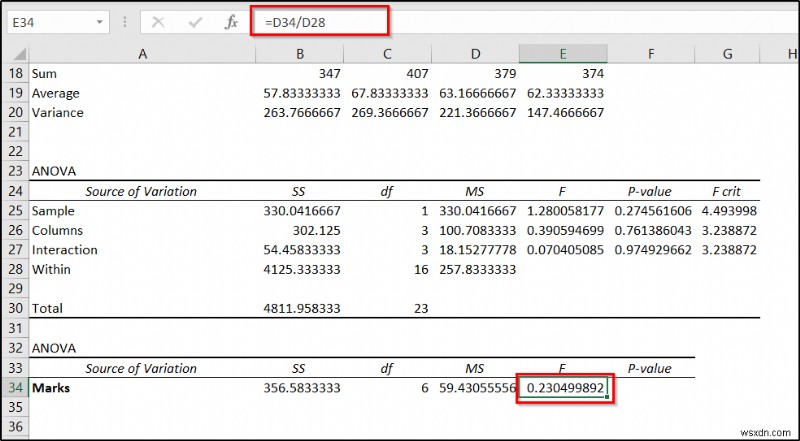Viewport: 800px width, 441px height.
Task: Click Sample SS value 330.0416667 in column B
Action: coord(302,211)
